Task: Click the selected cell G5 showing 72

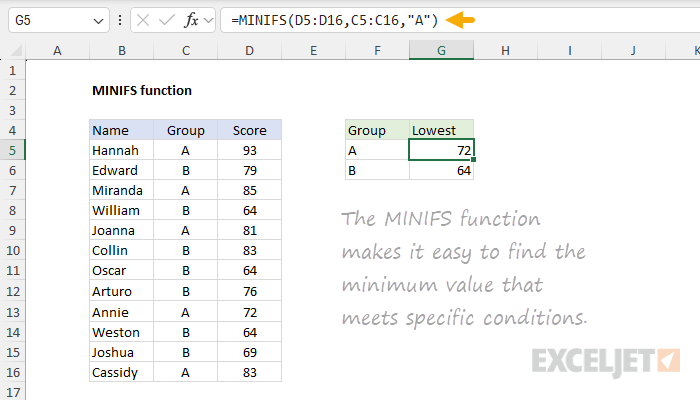Action: [x=442, y=150]
